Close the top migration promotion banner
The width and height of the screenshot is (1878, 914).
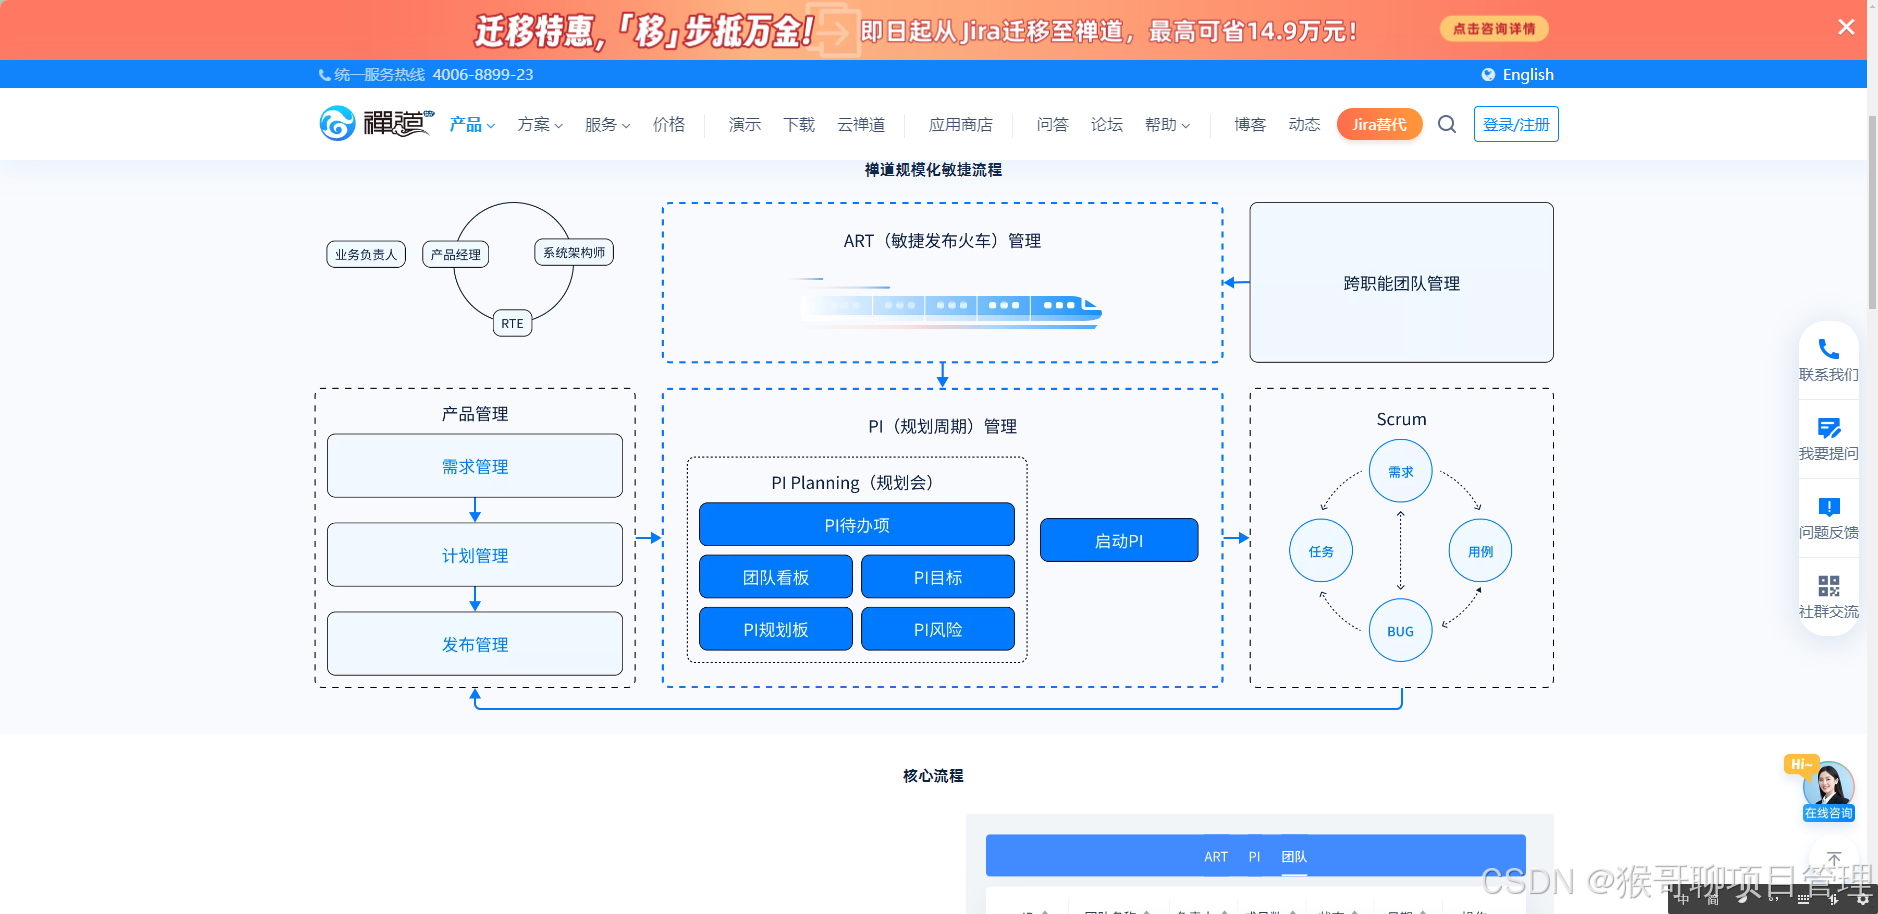click(1846, 27)
